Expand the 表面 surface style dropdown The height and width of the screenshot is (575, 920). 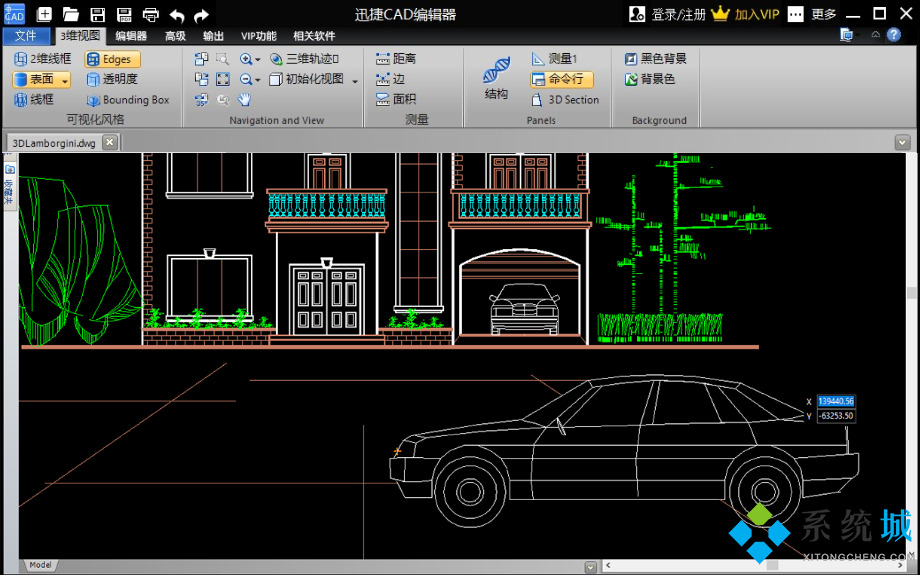tap(65, 80)
